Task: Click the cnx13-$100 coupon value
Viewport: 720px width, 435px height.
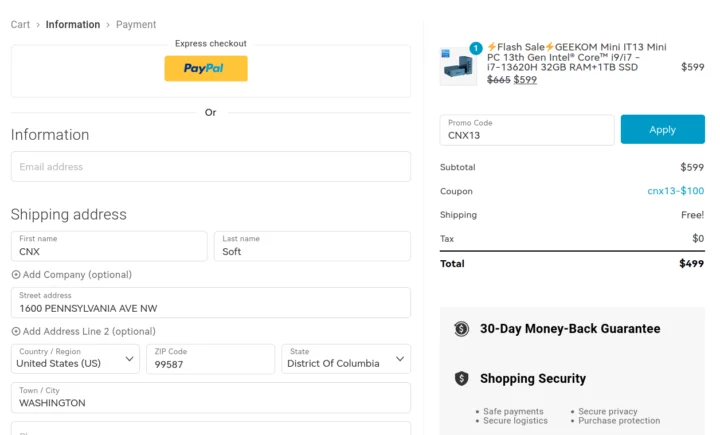Action: click(x=675, y=191)
